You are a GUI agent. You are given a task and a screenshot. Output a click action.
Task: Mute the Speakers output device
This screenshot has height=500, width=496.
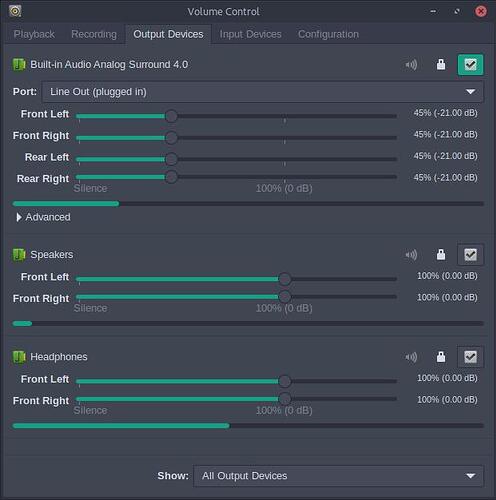[x=411, y=255]
